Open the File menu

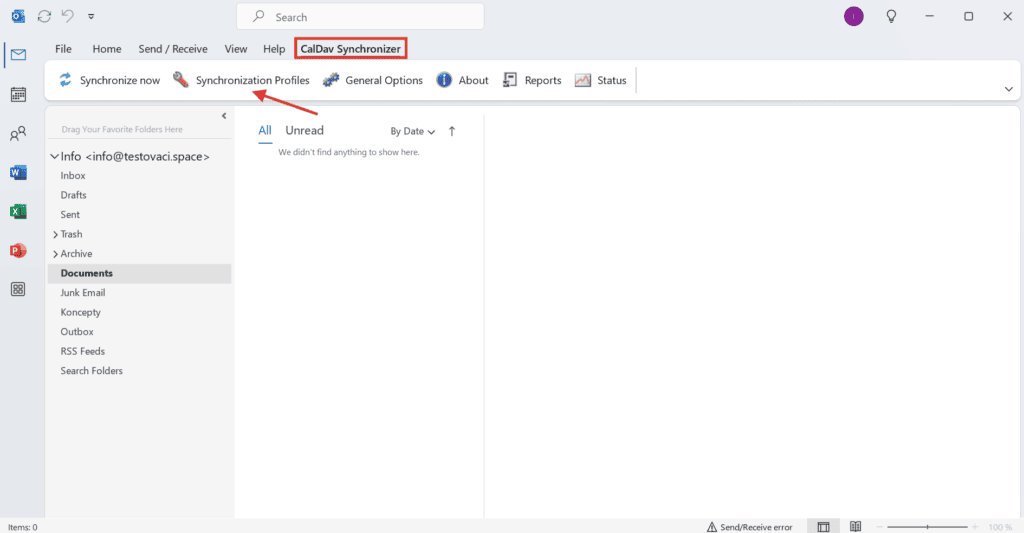click(x=63, y=49)
